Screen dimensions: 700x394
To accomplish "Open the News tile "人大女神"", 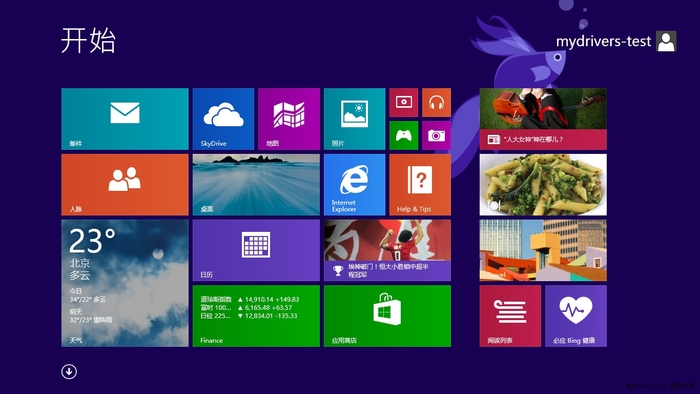I will click(x=543, y=119).
